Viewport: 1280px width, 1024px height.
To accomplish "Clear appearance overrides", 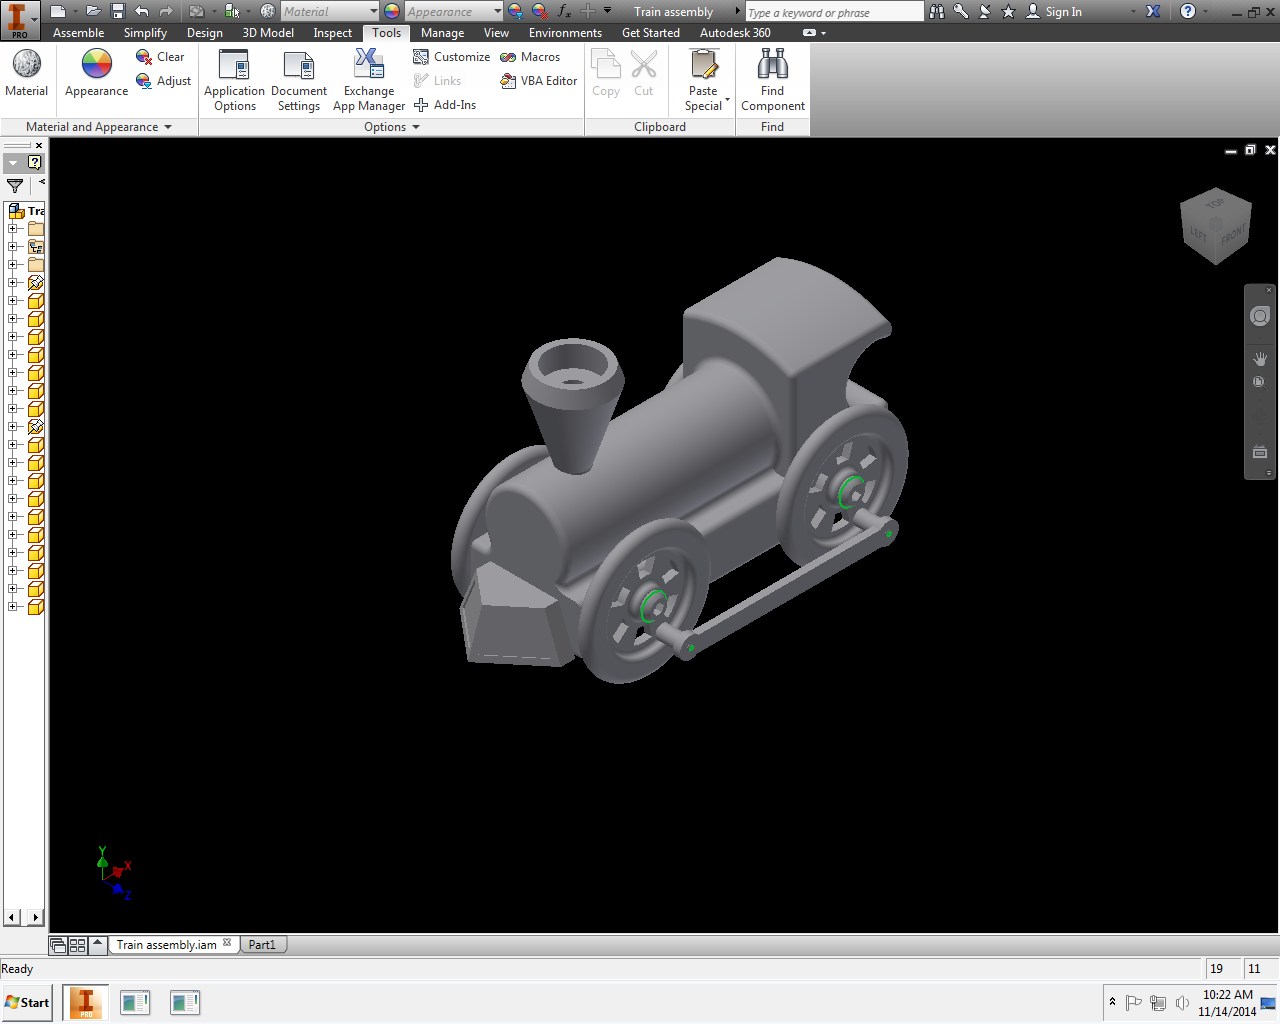I will click(160, 57).
